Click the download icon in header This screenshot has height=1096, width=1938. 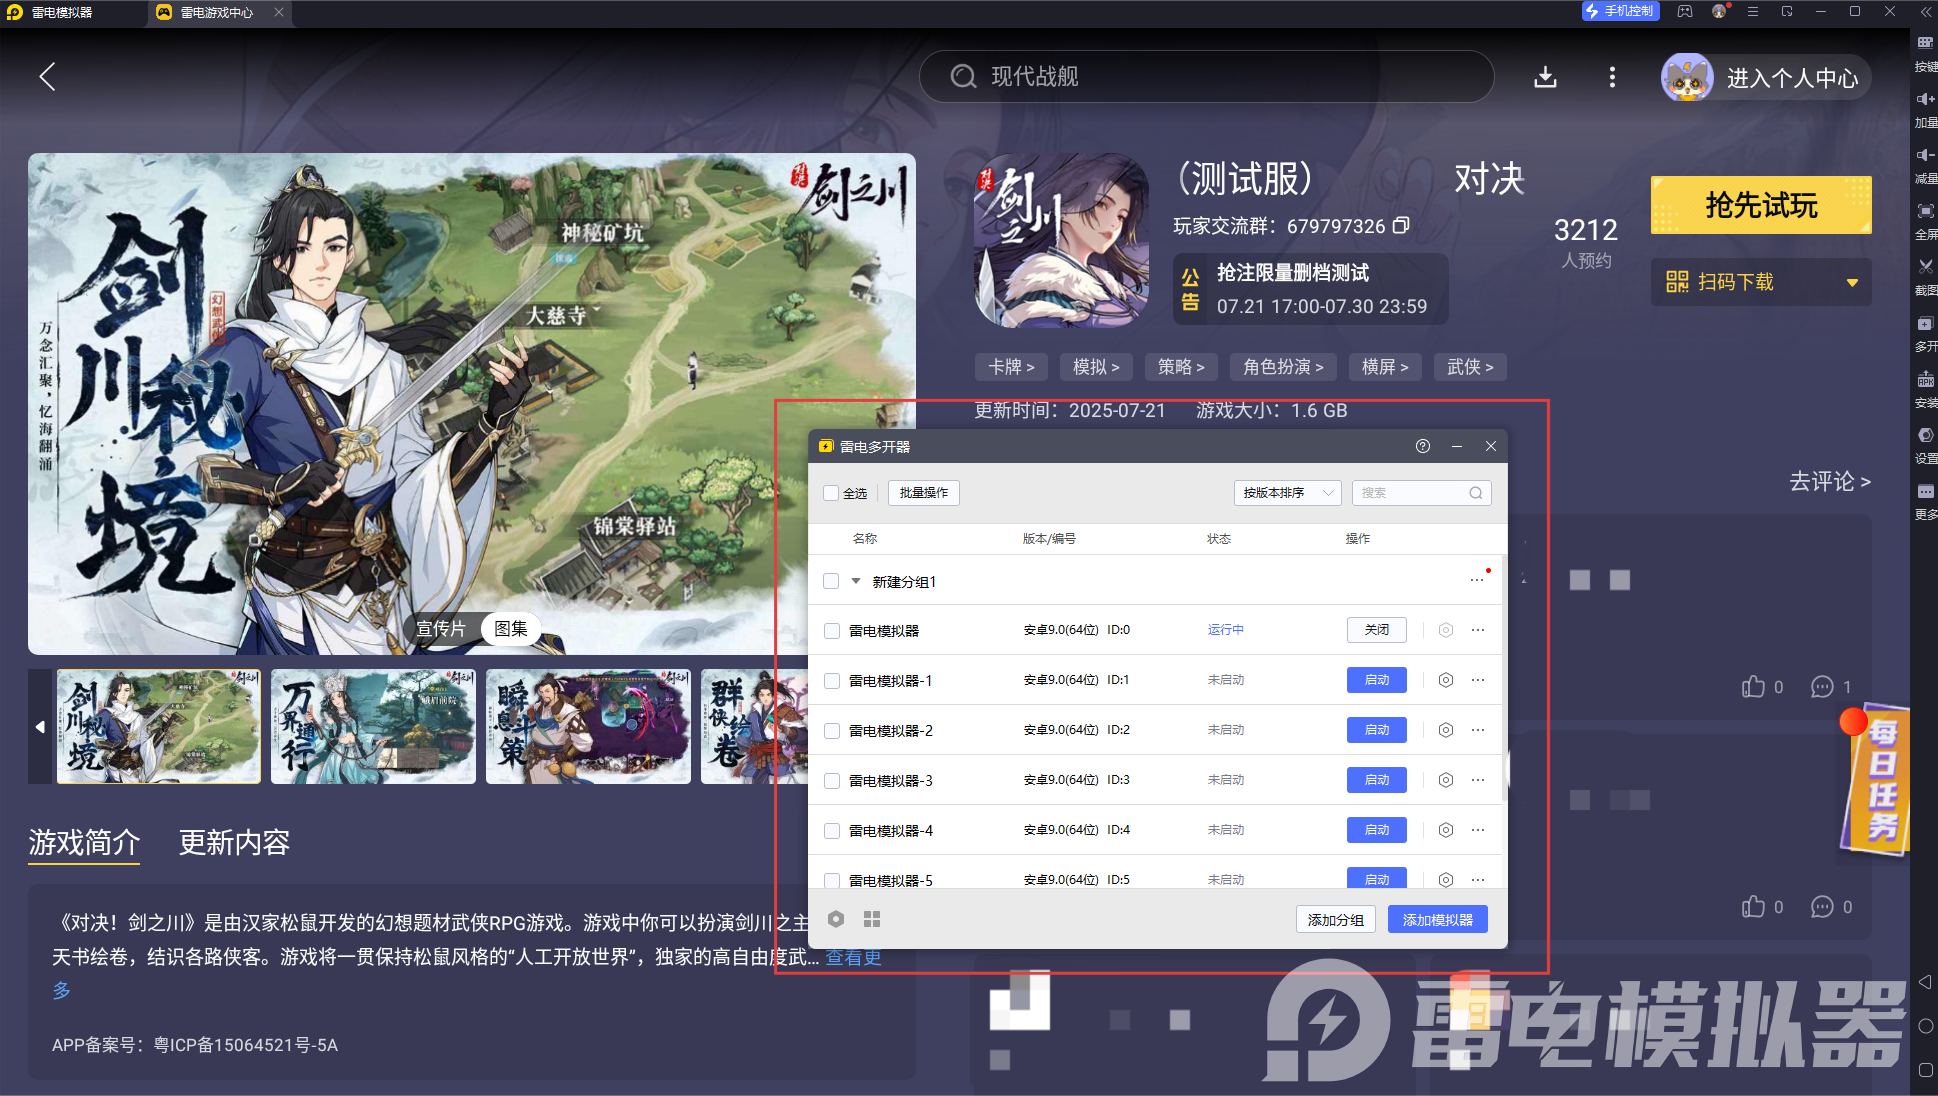click(1545, 77)
